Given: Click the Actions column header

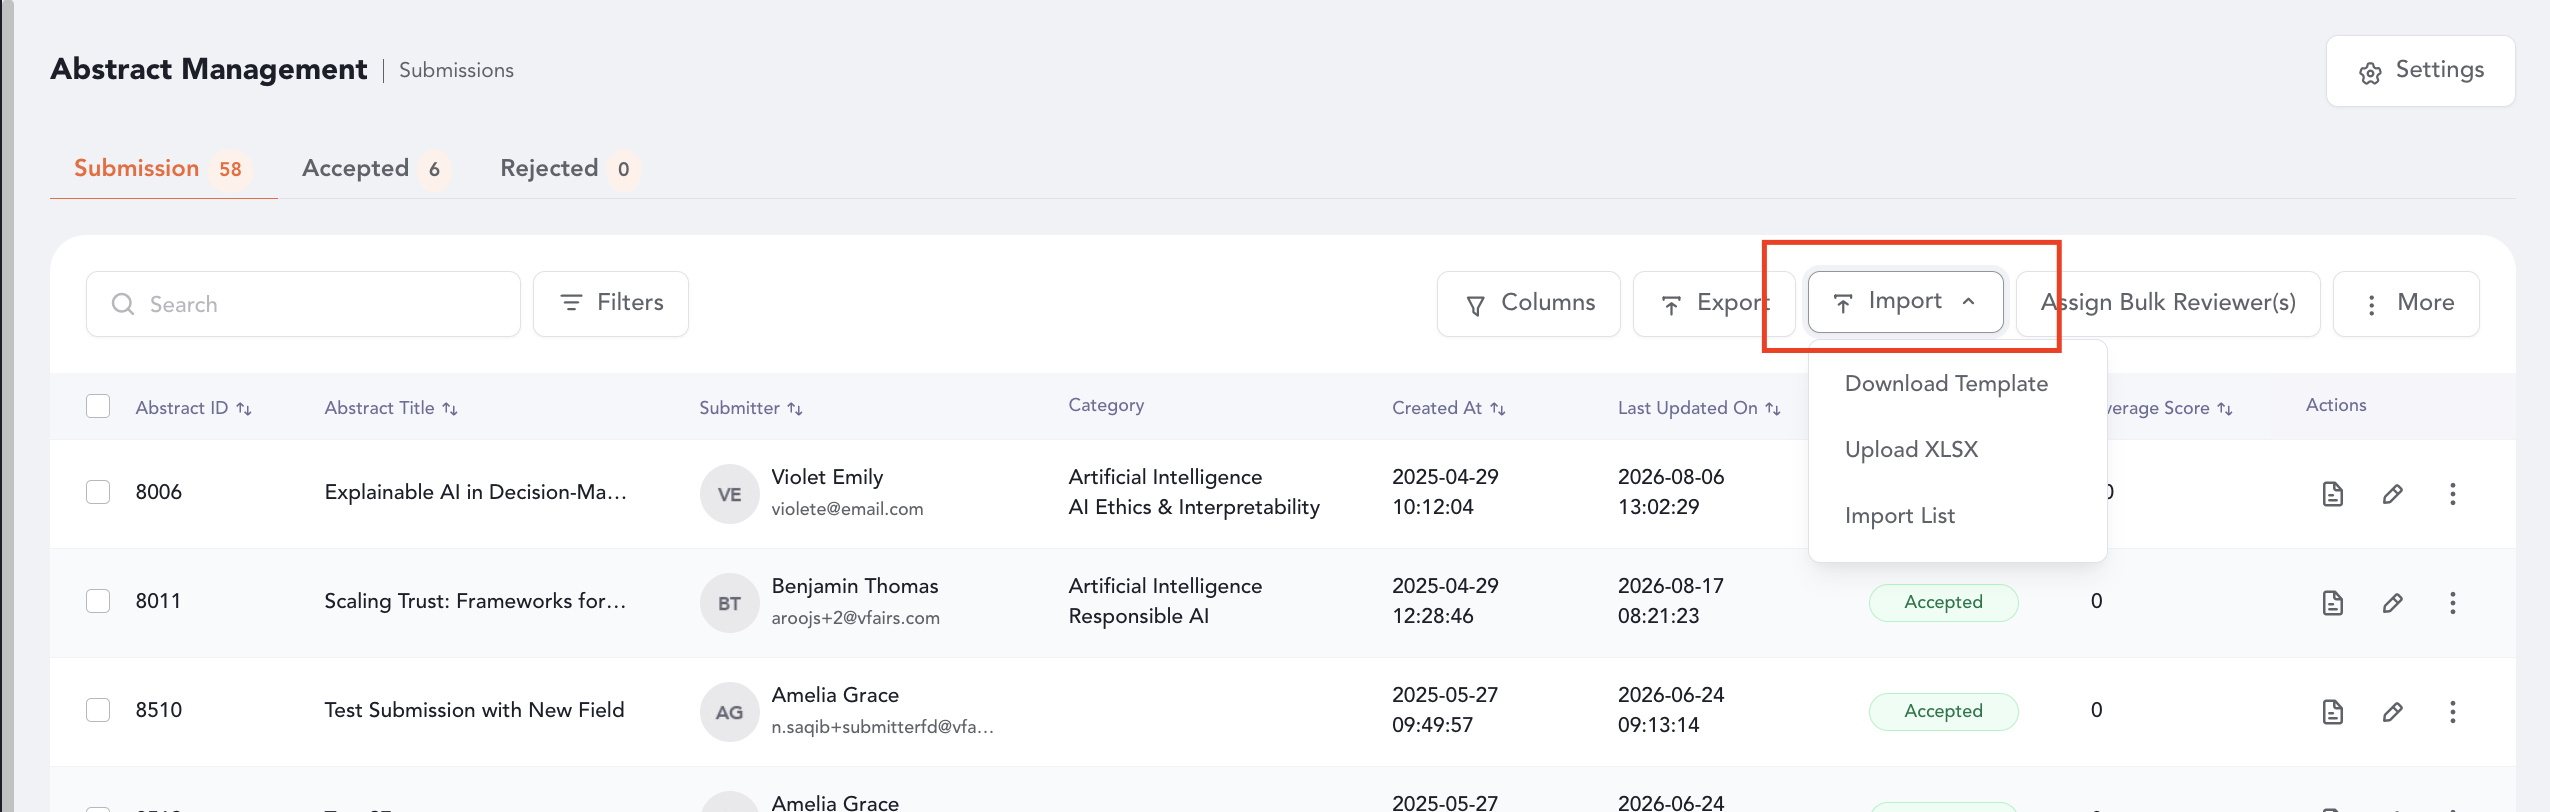Looking at the screenshot, I should [2336, 405].
